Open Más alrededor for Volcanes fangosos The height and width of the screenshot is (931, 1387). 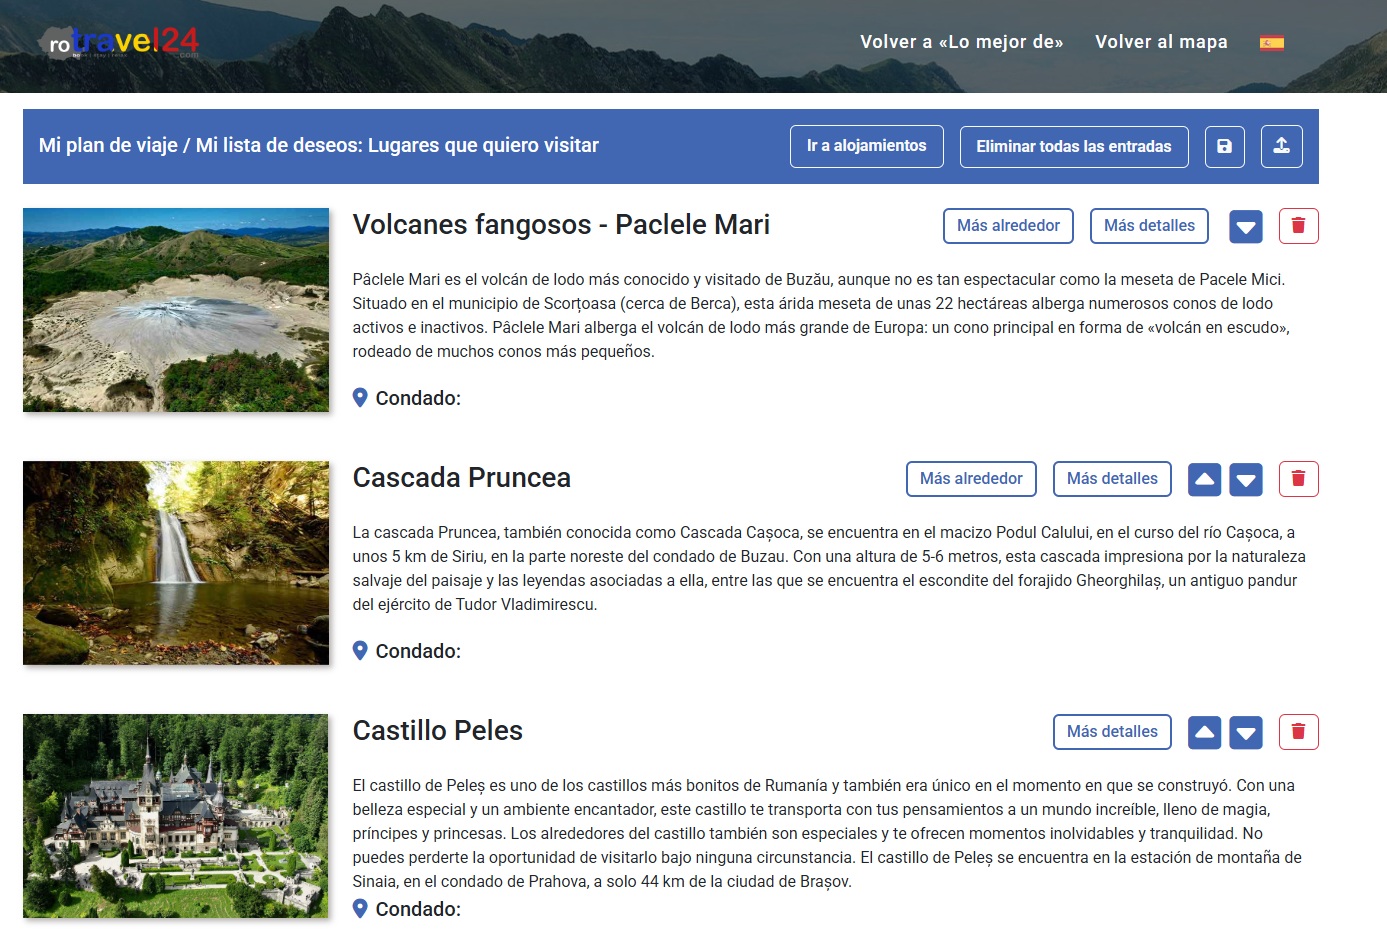click(x=1008, y=226)
